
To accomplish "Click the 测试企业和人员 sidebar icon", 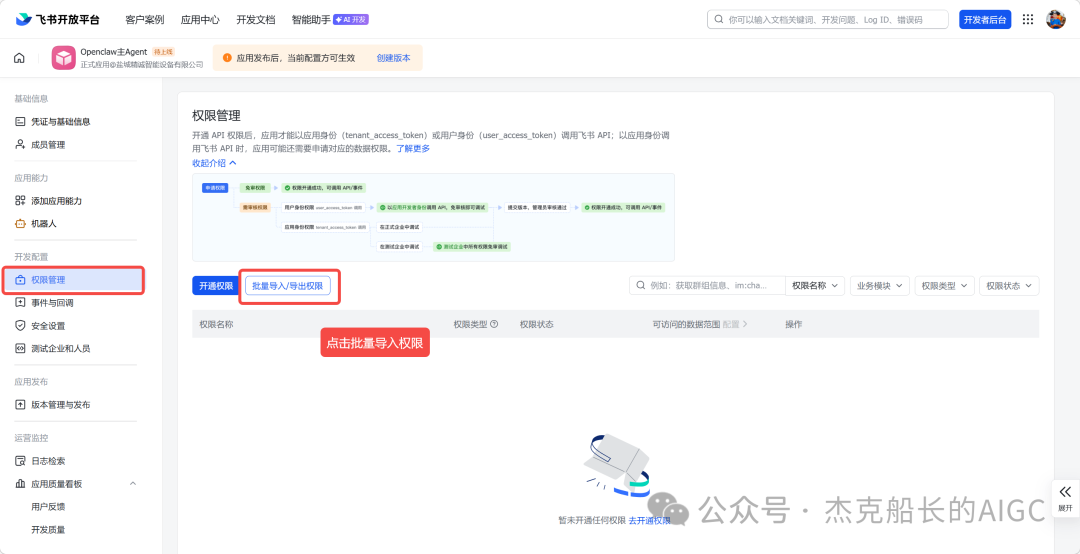I will [20, 349].
